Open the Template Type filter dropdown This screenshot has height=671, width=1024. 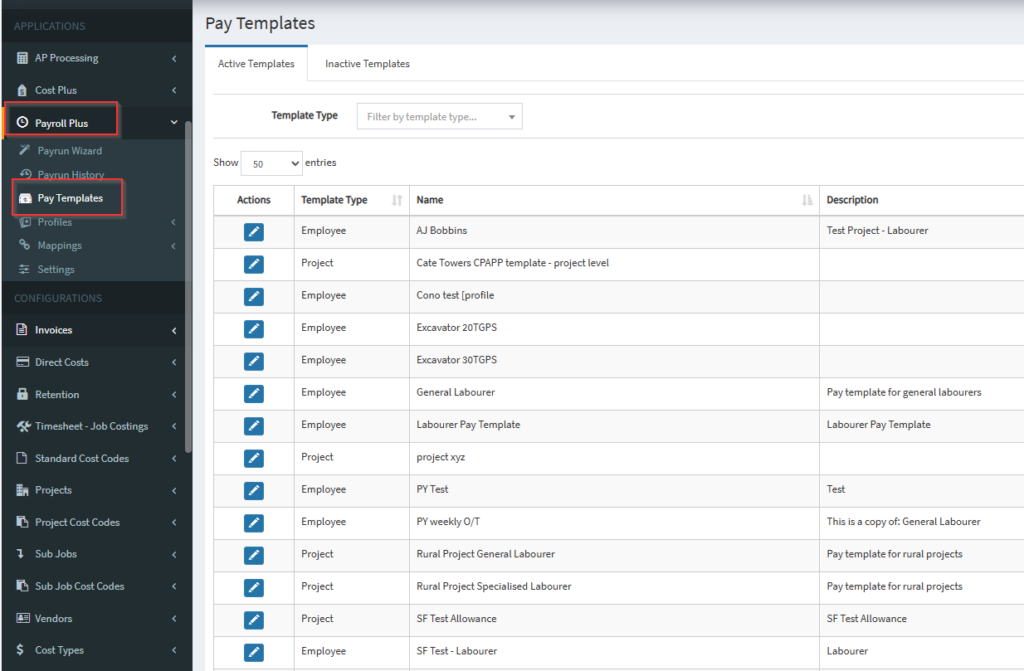[439, 117]
